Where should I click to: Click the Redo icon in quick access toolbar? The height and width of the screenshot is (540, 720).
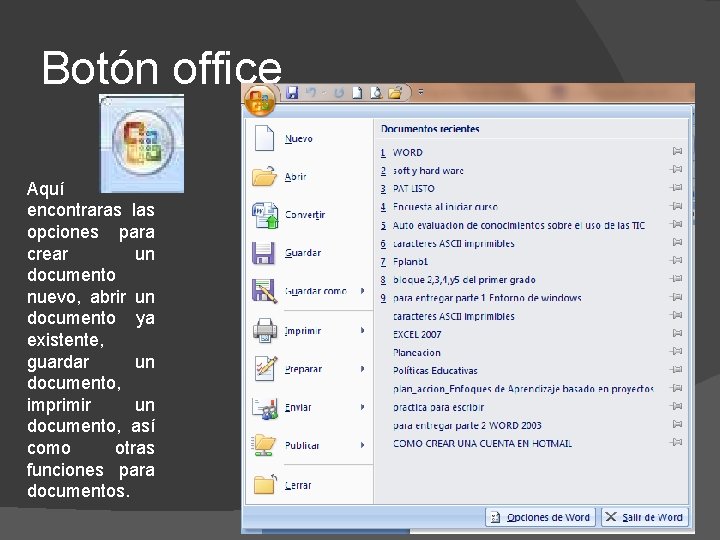(339, 93)
